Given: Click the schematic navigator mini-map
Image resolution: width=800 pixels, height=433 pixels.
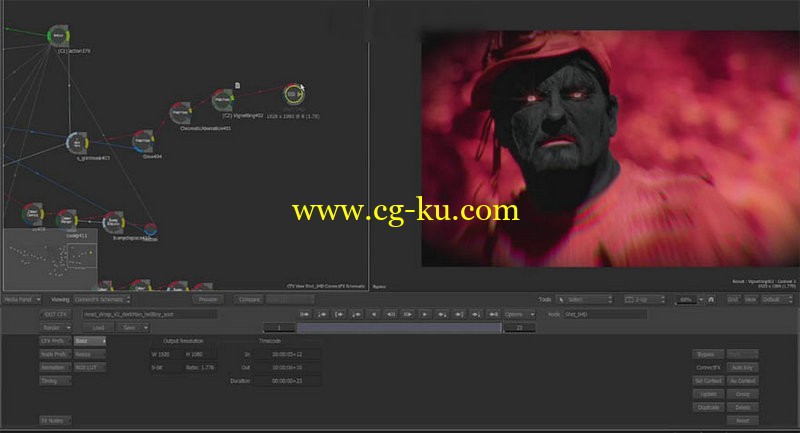Looking at the screenshot, I should click(51, 259).
